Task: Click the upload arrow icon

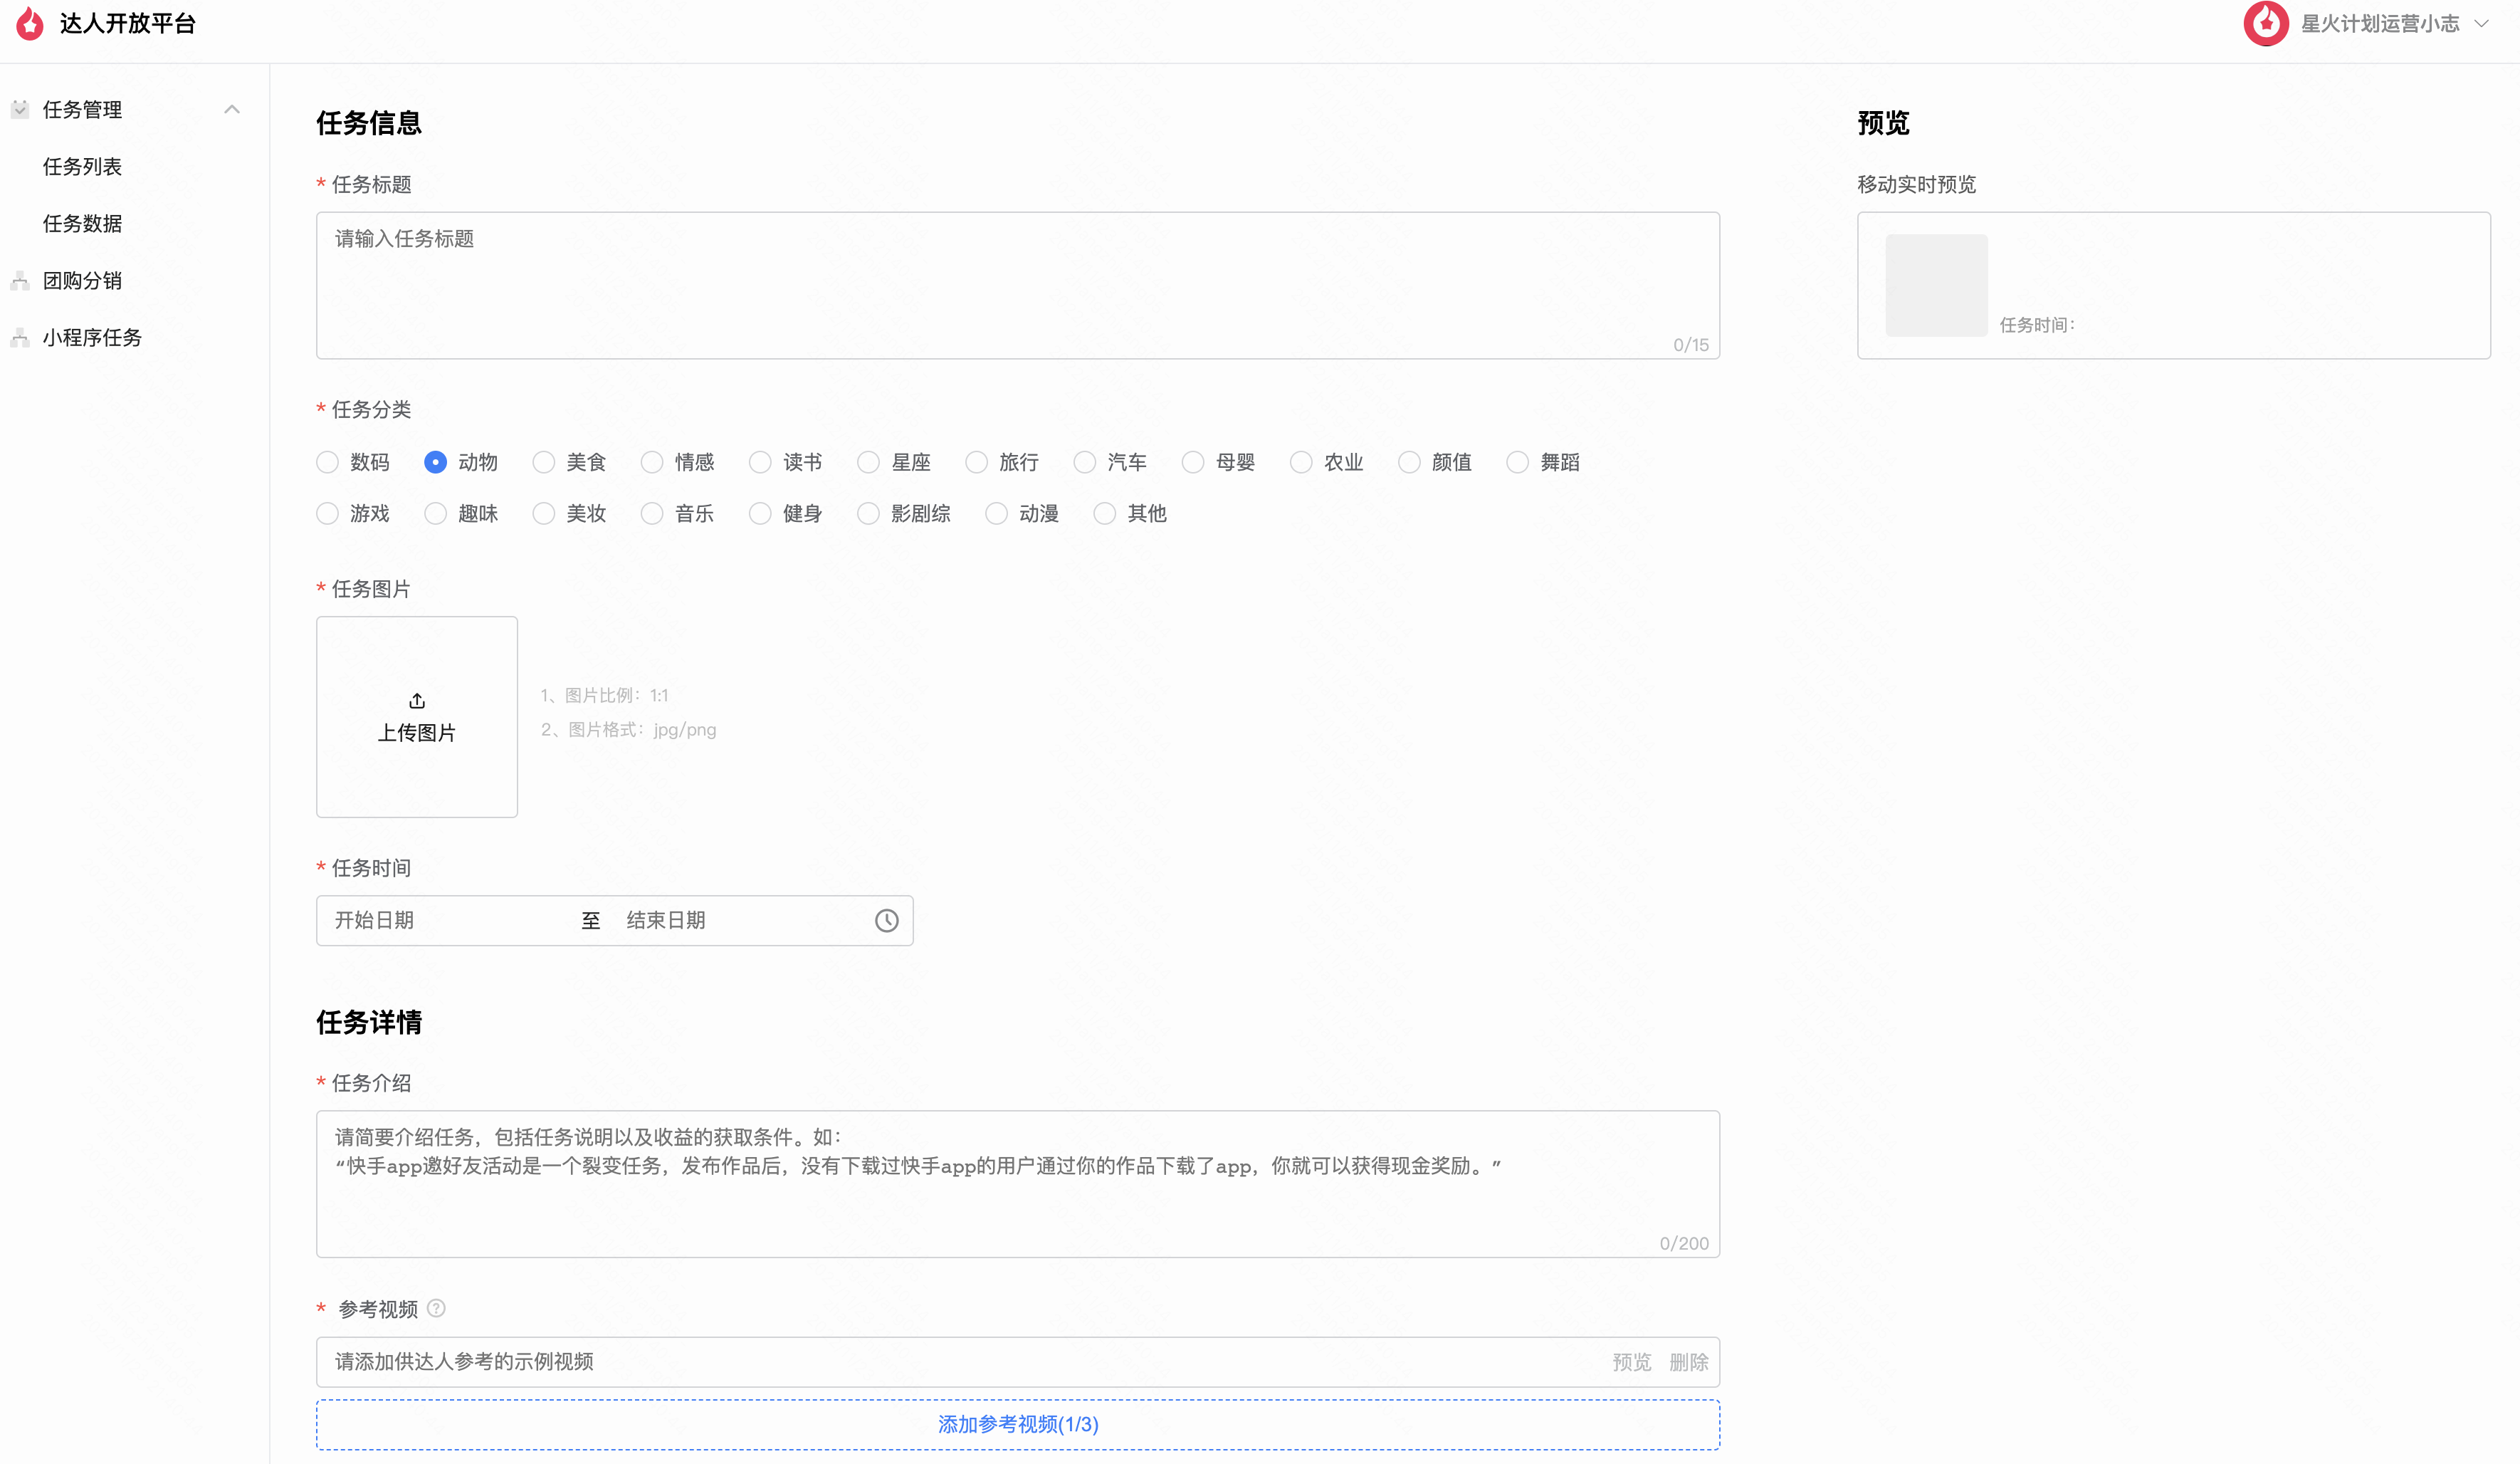Action: [x=417, y=700]
